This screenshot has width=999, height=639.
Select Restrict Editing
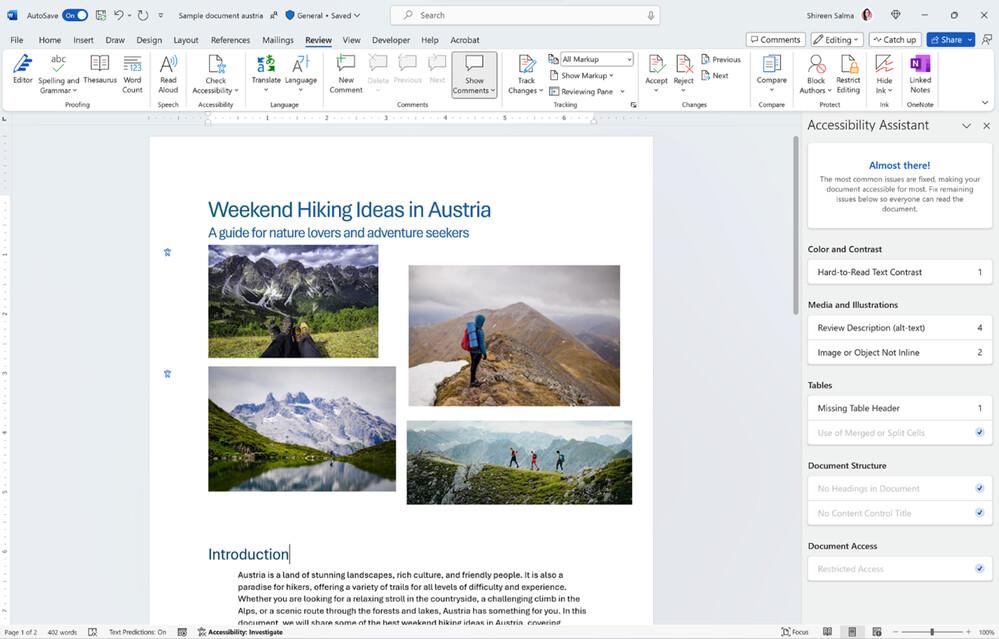(849, 72)
